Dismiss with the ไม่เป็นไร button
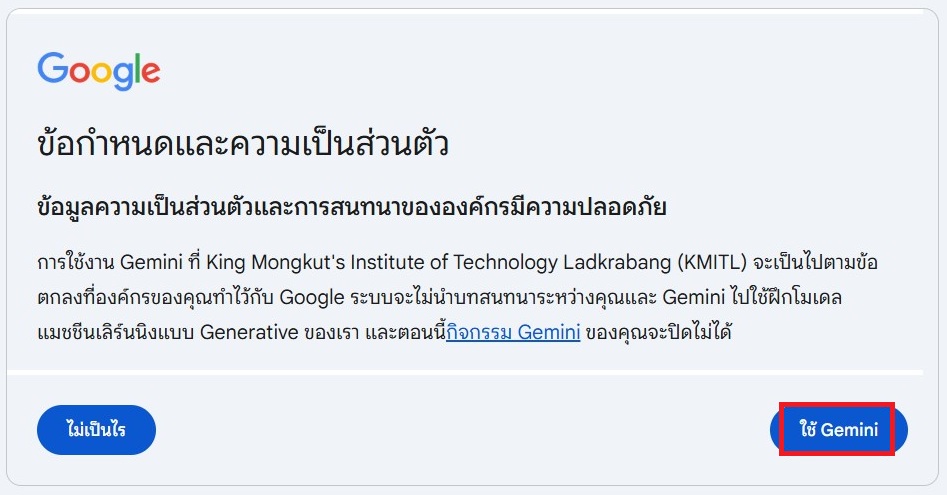 [96, 430]
